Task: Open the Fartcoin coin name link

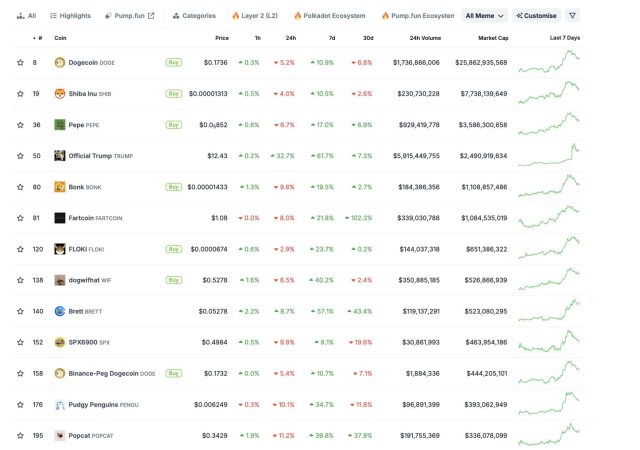Action: (95, 218)
